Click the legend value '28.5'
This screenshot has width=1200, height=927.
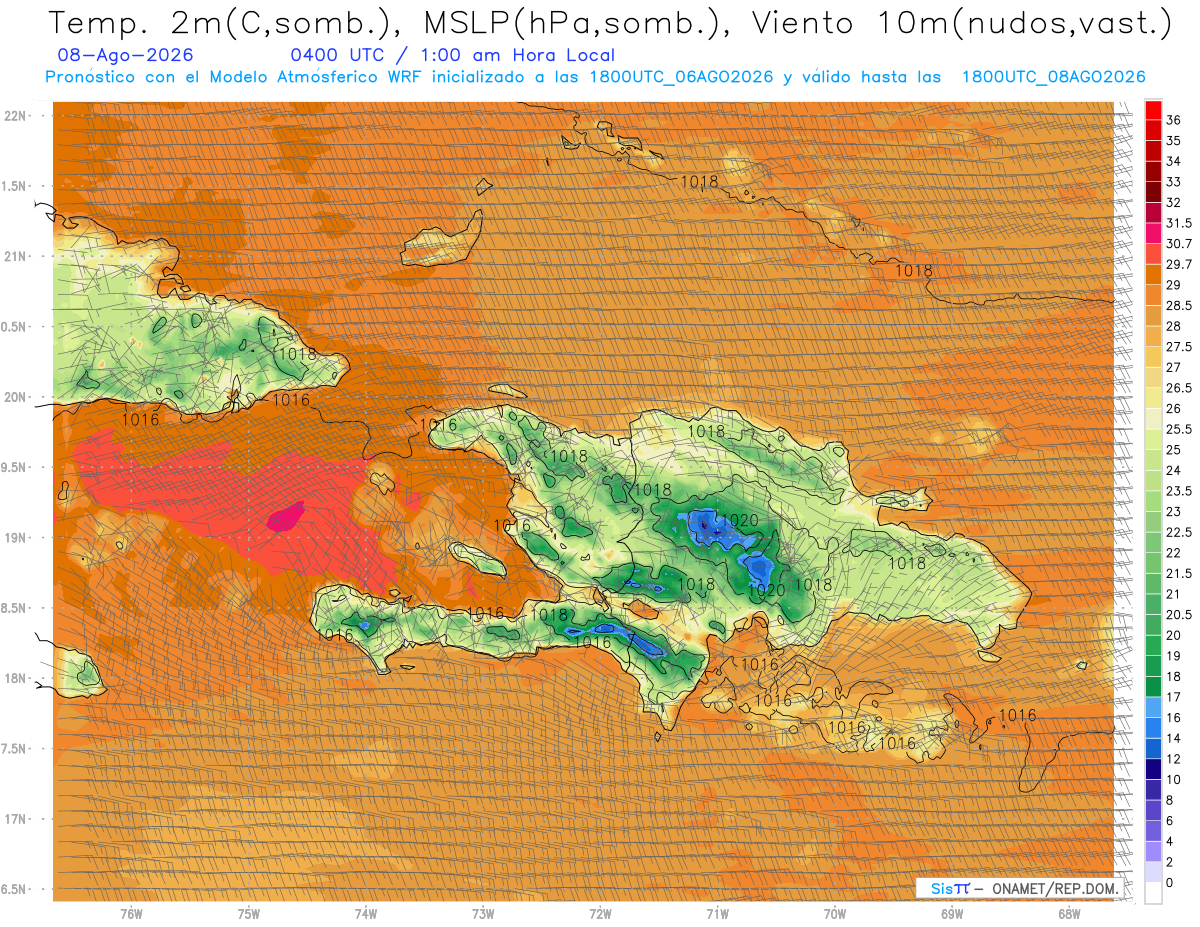coord(1179,305)
